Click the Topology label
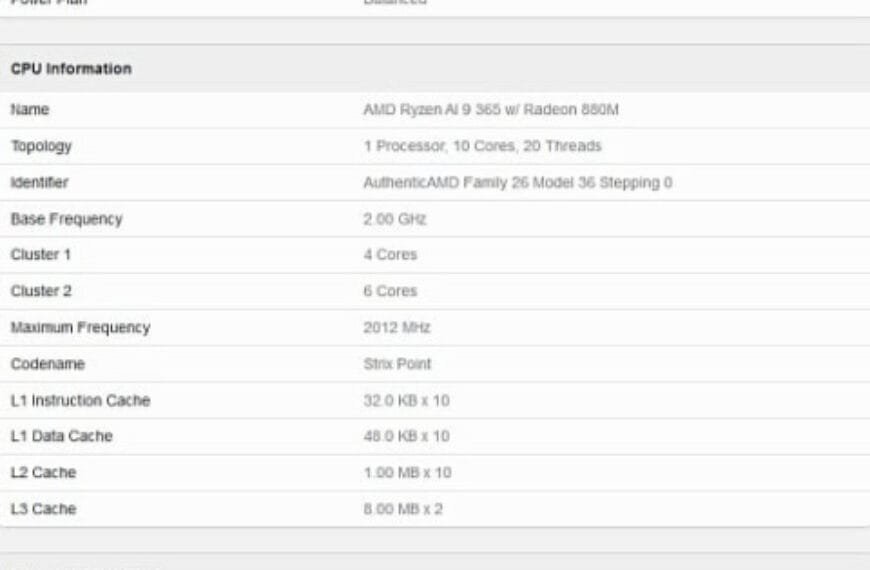The height and width of the screenshot is (570, 870). 42,146
